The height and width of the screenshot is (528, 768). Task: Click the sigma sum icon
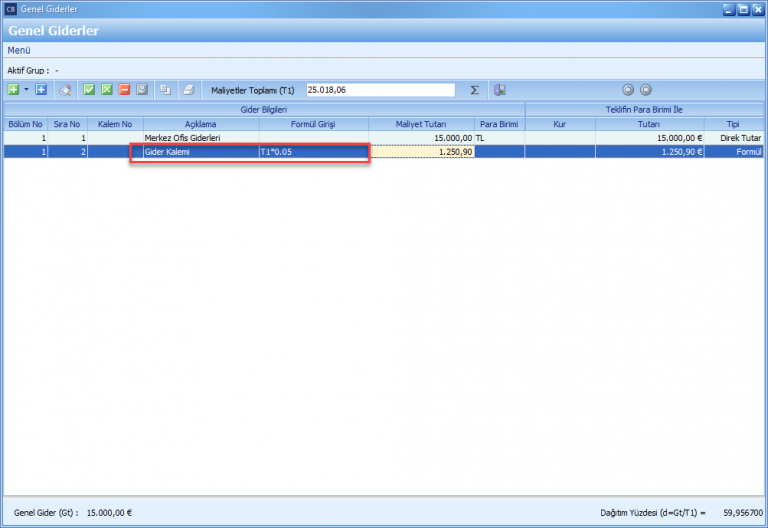coord(474,90)
